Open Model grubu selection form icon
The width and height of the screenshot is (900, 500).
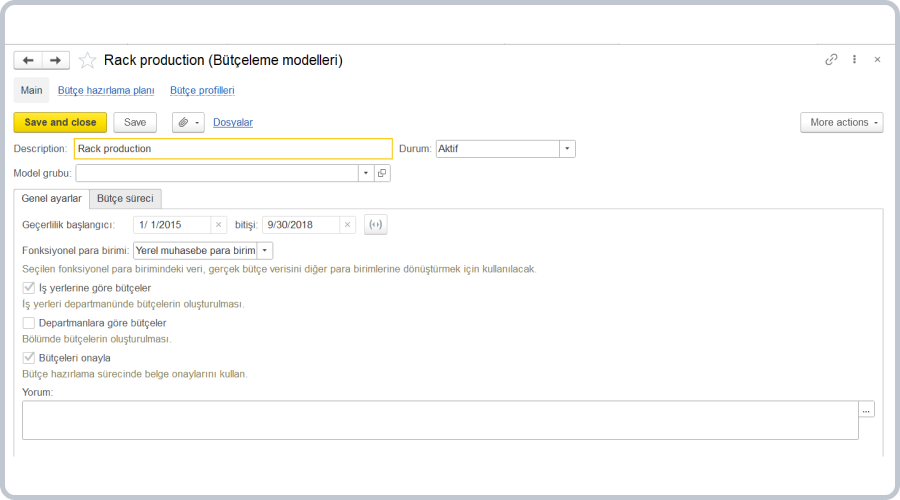(x=382, y=173)
